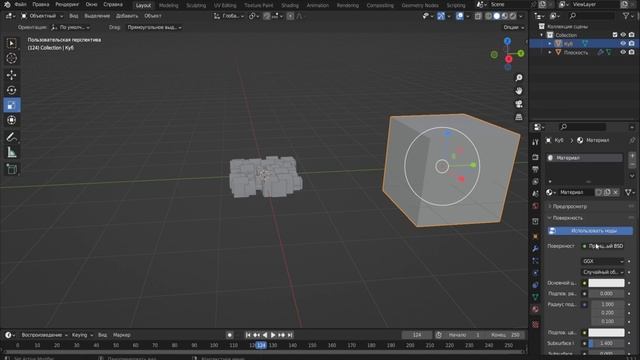Click the Blender logo menu icon
Screen dimensions: 640x360
[7, 4]
